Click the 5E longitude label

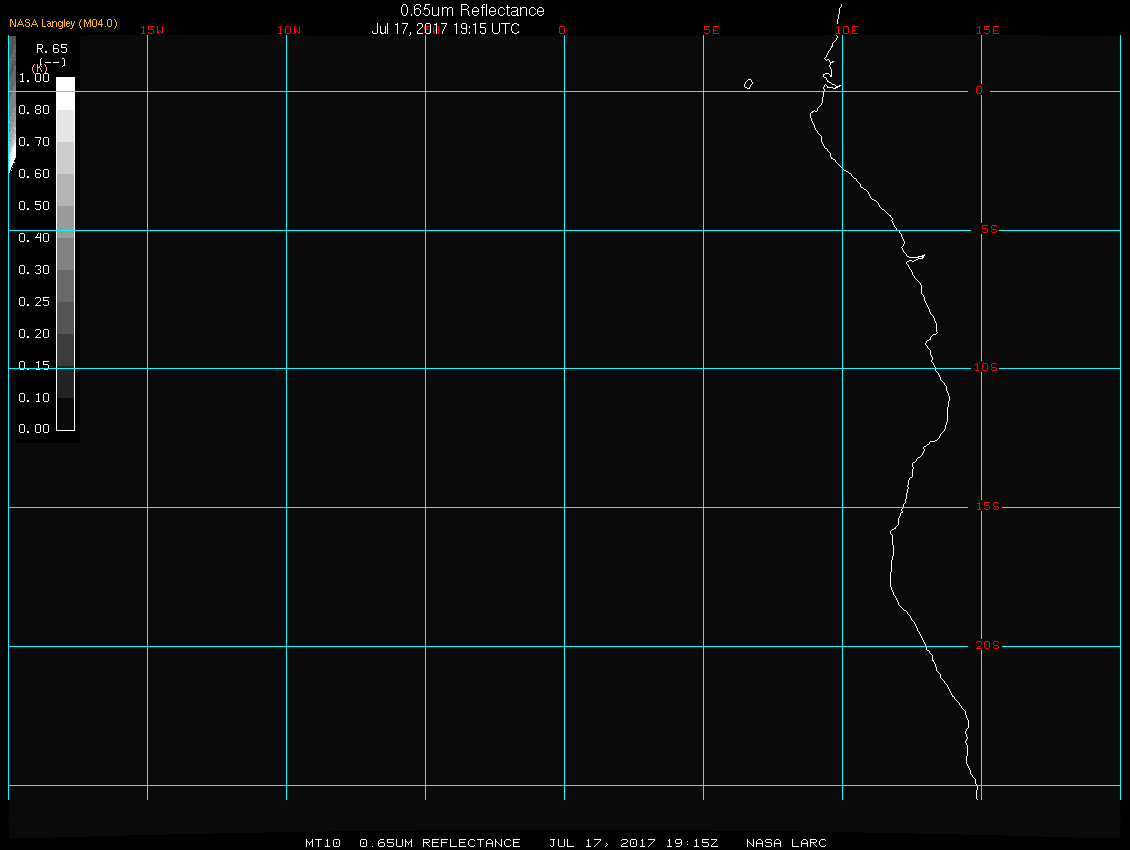pos(711,30)
